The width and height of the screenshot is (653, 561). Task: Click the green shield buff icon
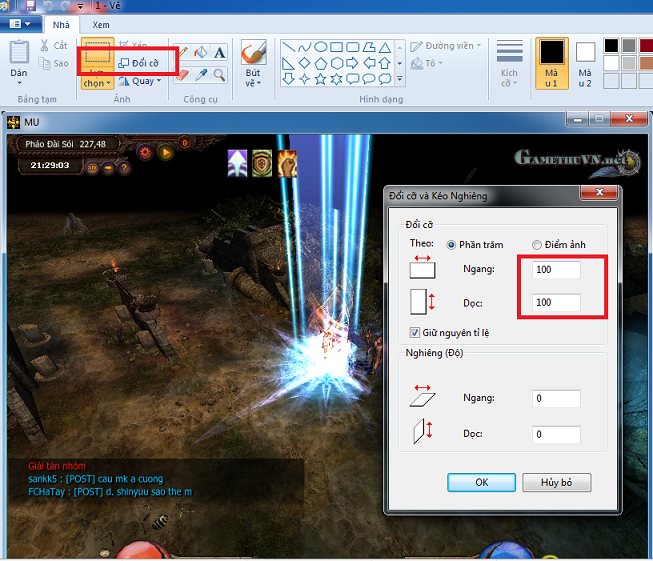pos(262,163)
